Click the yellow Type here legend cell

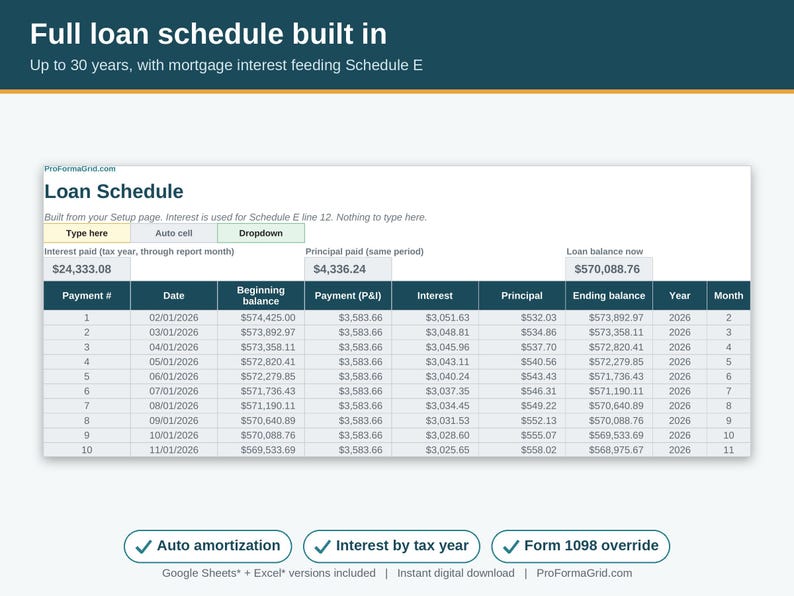point(87,233)
